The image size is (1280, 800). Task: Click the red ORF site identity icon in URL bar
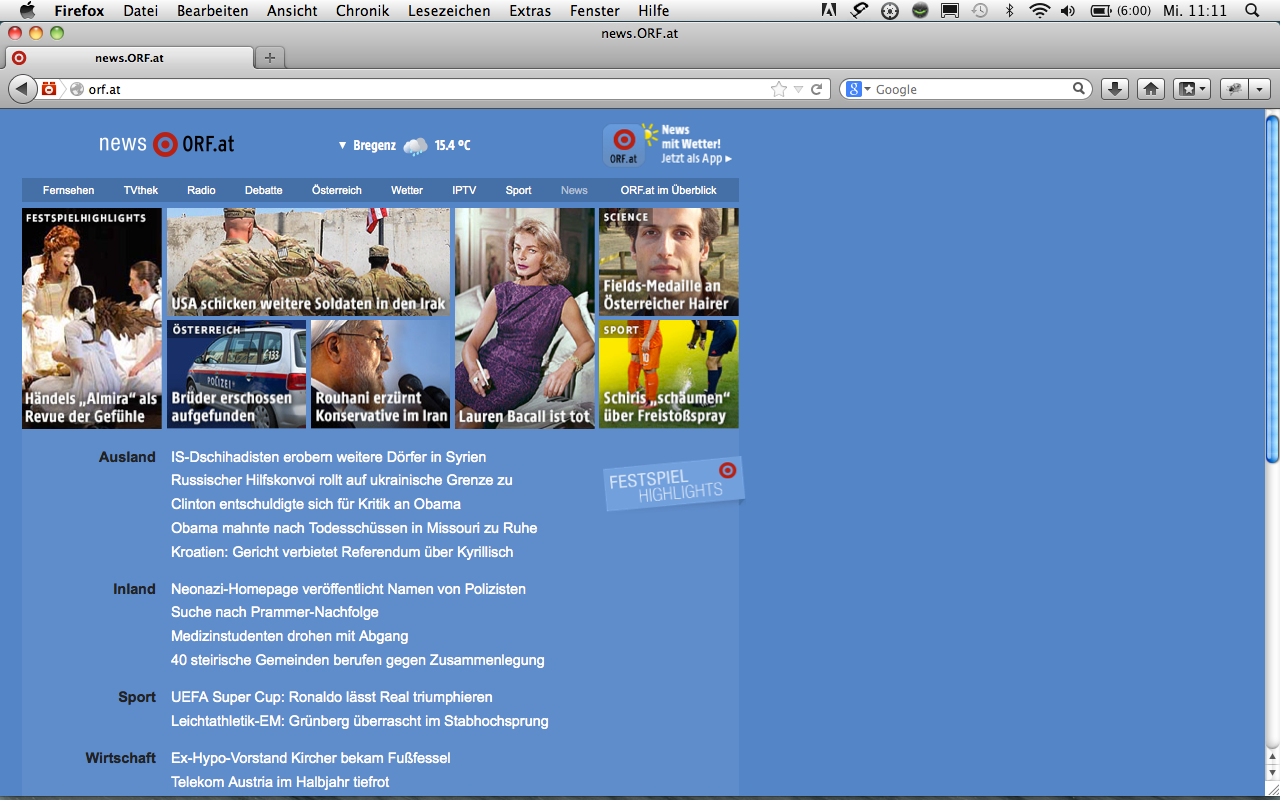pyautogui.click(x=49, y=89)
